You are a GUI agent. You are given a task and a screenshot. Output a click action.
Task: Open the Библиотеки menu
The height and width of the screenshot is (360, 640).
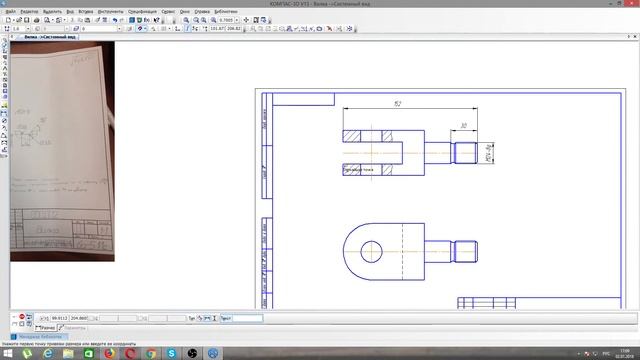(x=226, y=12)
